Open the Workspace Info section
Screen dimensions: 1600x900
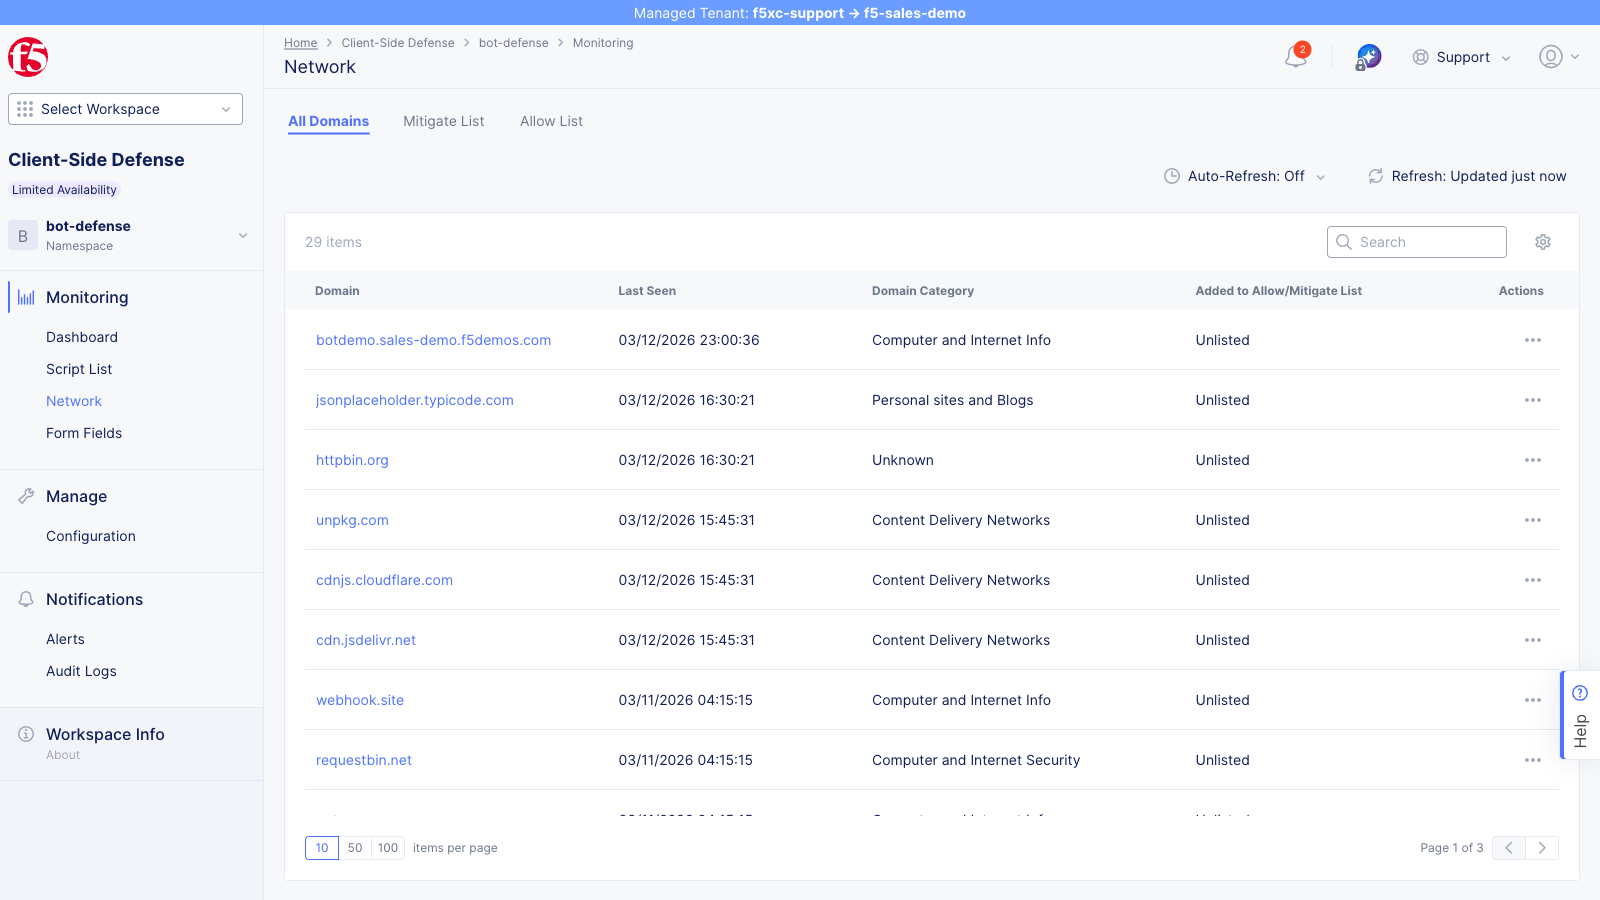pyautogui.click(x=105, y=734)
